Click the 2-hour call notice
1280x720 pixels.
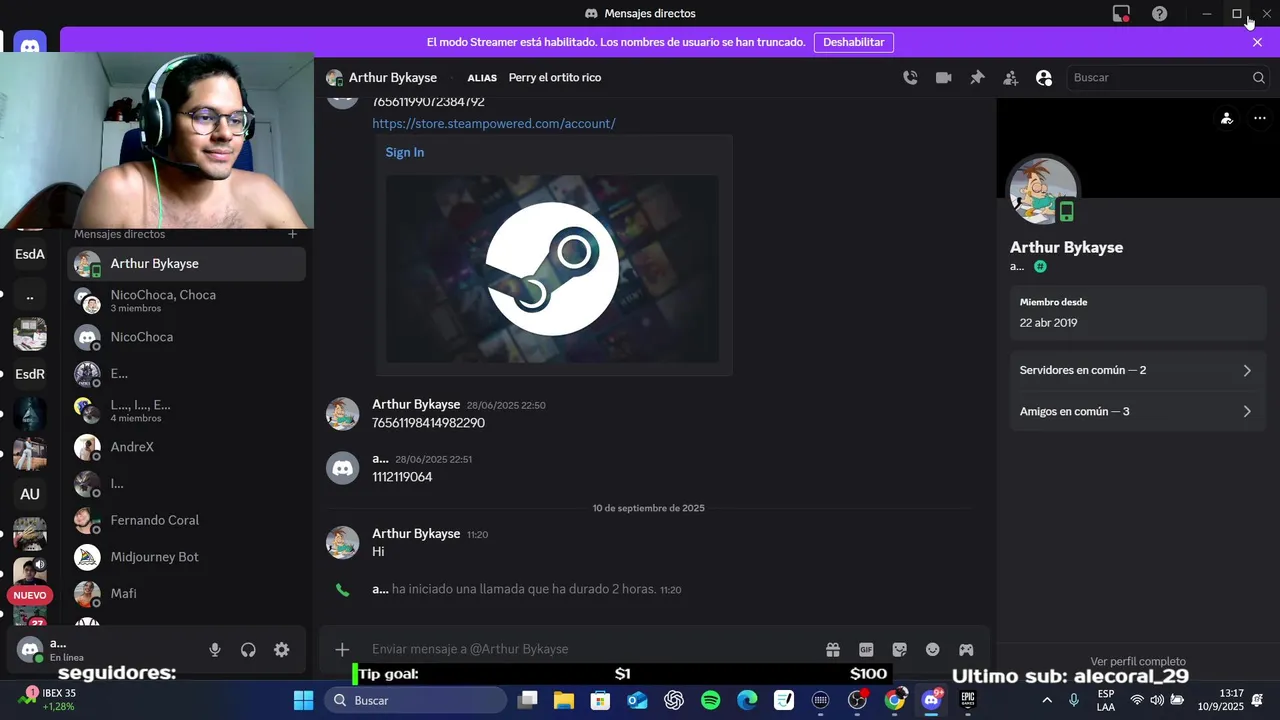(524, 590)
